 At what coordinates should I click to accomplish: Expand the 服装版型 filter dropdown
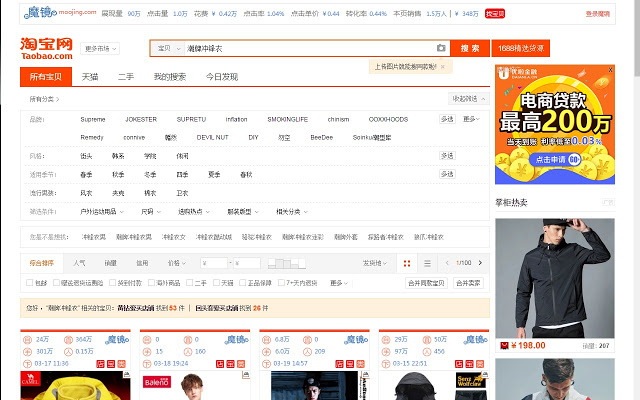243,211
